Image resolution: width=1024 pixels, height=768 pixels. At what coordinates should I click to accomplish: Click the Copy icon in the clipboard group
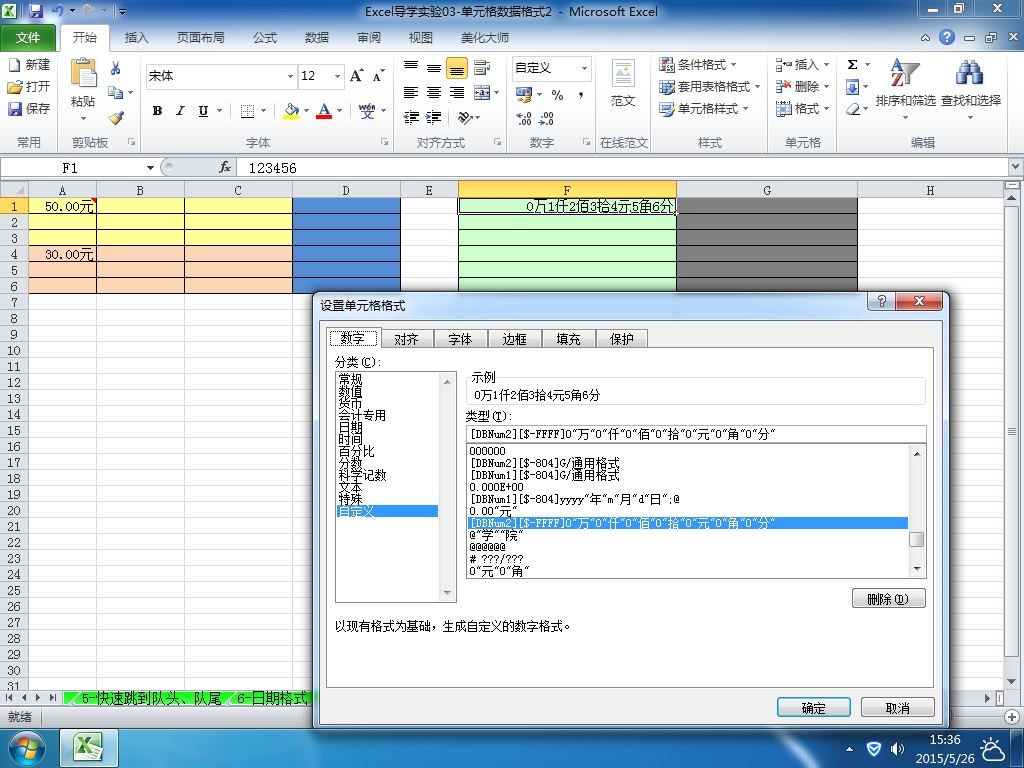(116, 93)
